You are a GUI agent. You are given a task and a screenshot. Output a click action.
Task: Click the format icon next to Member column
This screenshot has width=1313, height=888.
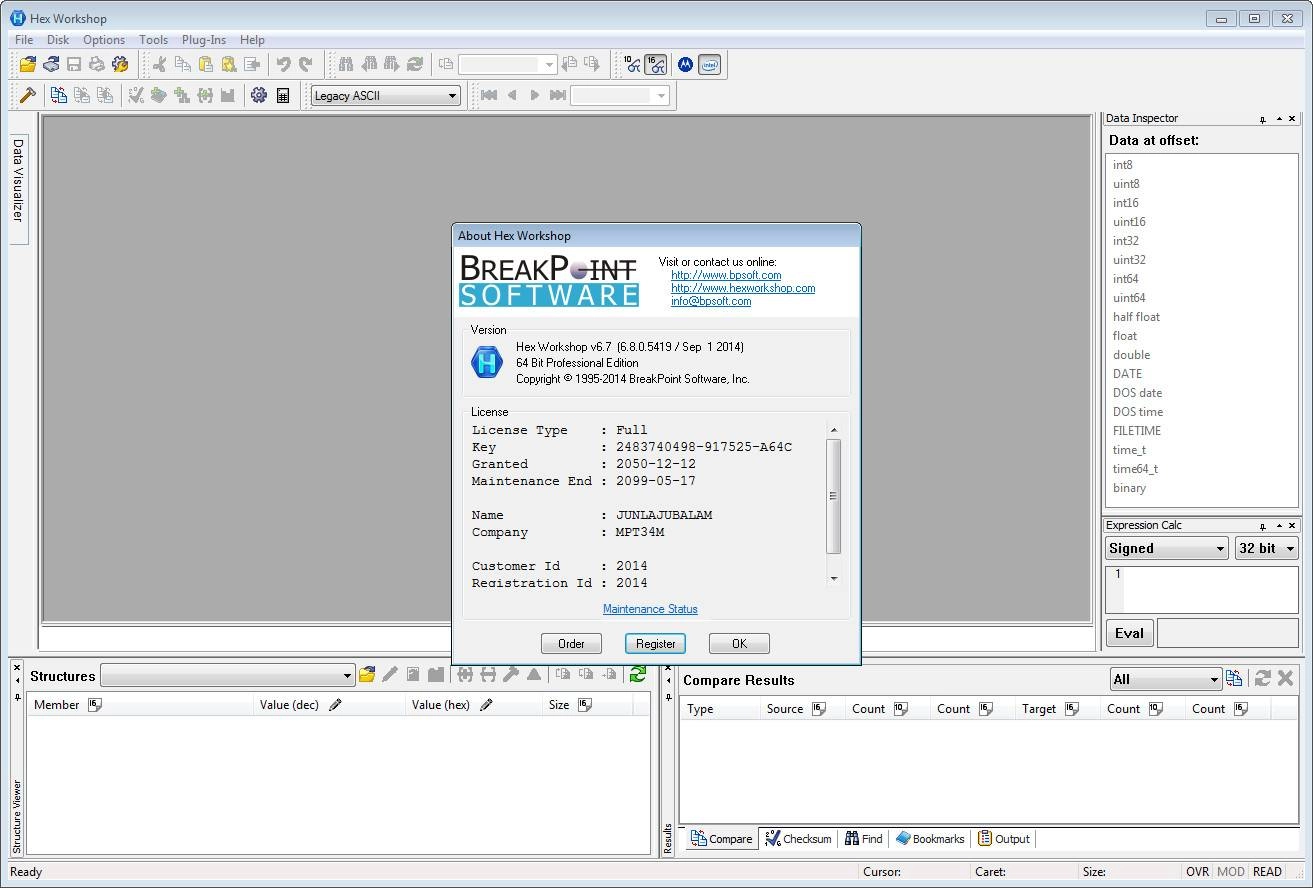point(95,705)
